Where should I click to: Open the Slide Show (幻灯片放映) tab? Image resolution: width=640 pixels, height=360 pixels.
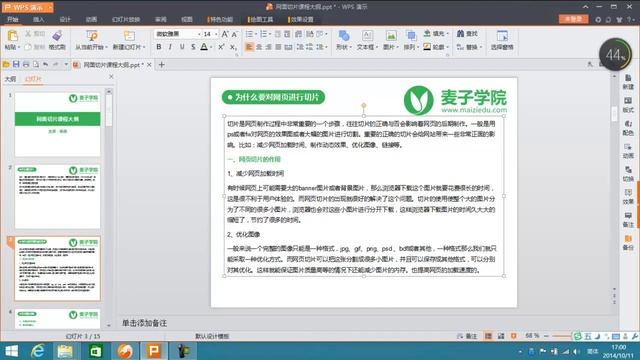pyautogui.click(x=126, y=19)
